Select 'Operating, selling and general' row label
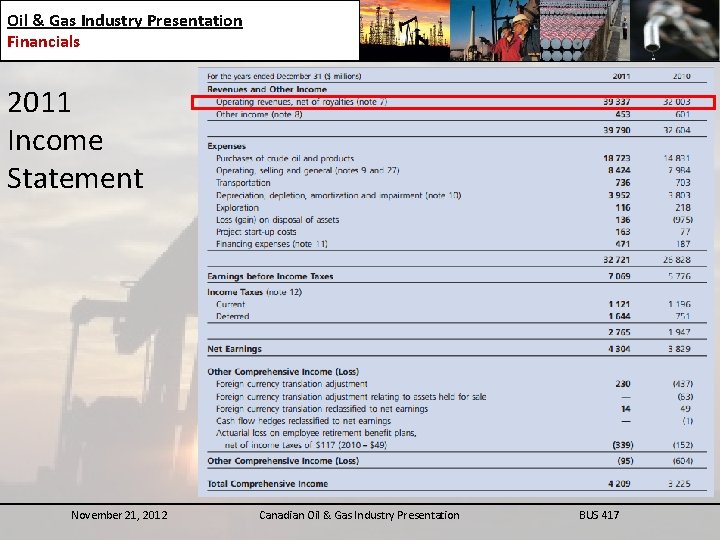 [x=308, y=171]
